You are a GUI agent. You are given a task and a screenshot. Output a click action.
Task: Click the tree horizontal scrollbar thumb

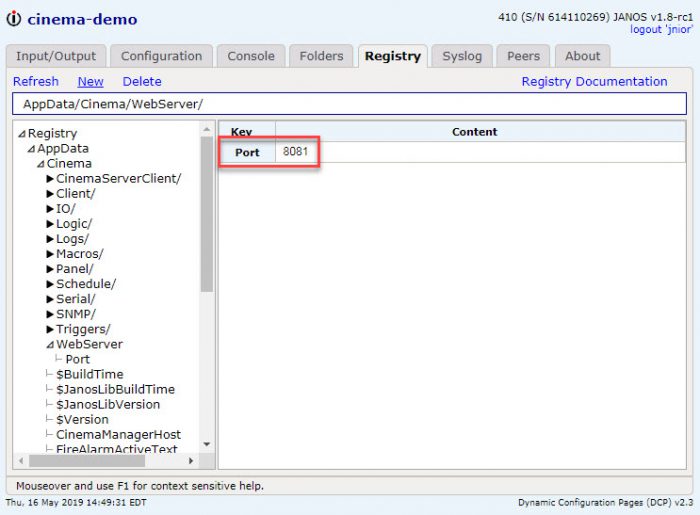coord(87,461)
